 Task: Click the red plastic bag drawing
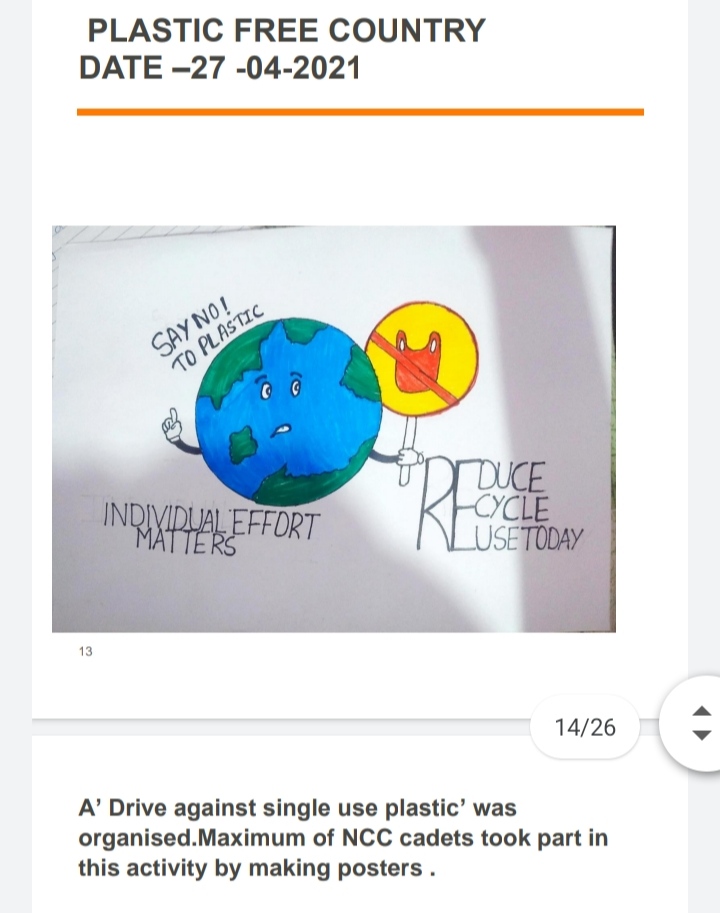tap(418, 361)
